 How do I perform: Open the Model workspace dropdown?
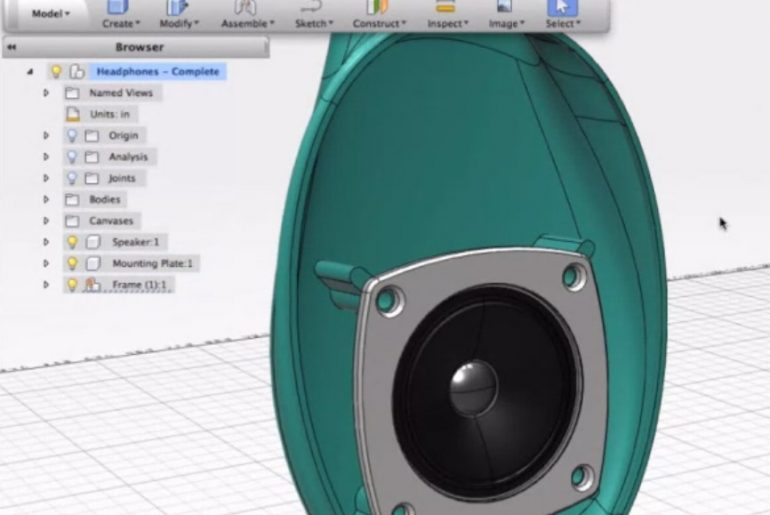[x=50, y=14]
